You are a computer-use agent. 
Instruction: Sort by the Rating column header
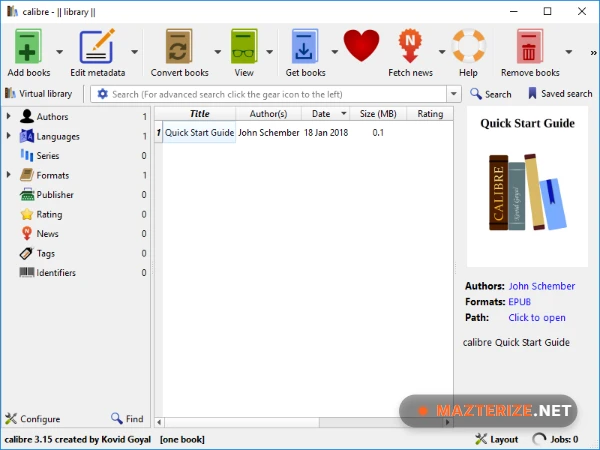(x=430, y=114)
